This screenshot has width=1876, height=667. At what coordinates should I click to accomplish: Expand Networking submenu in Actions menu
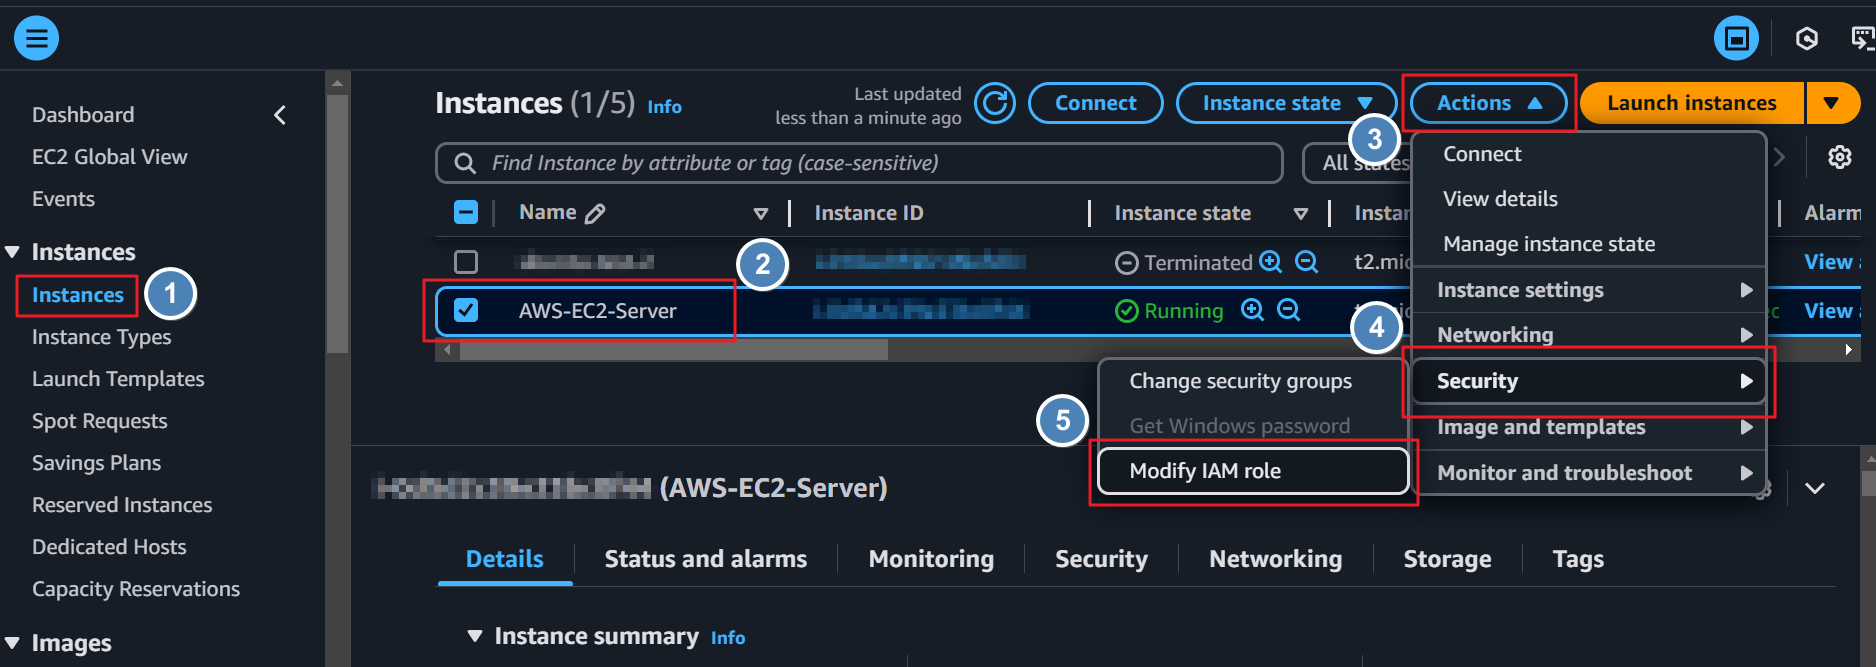[x=1589, y=335]
